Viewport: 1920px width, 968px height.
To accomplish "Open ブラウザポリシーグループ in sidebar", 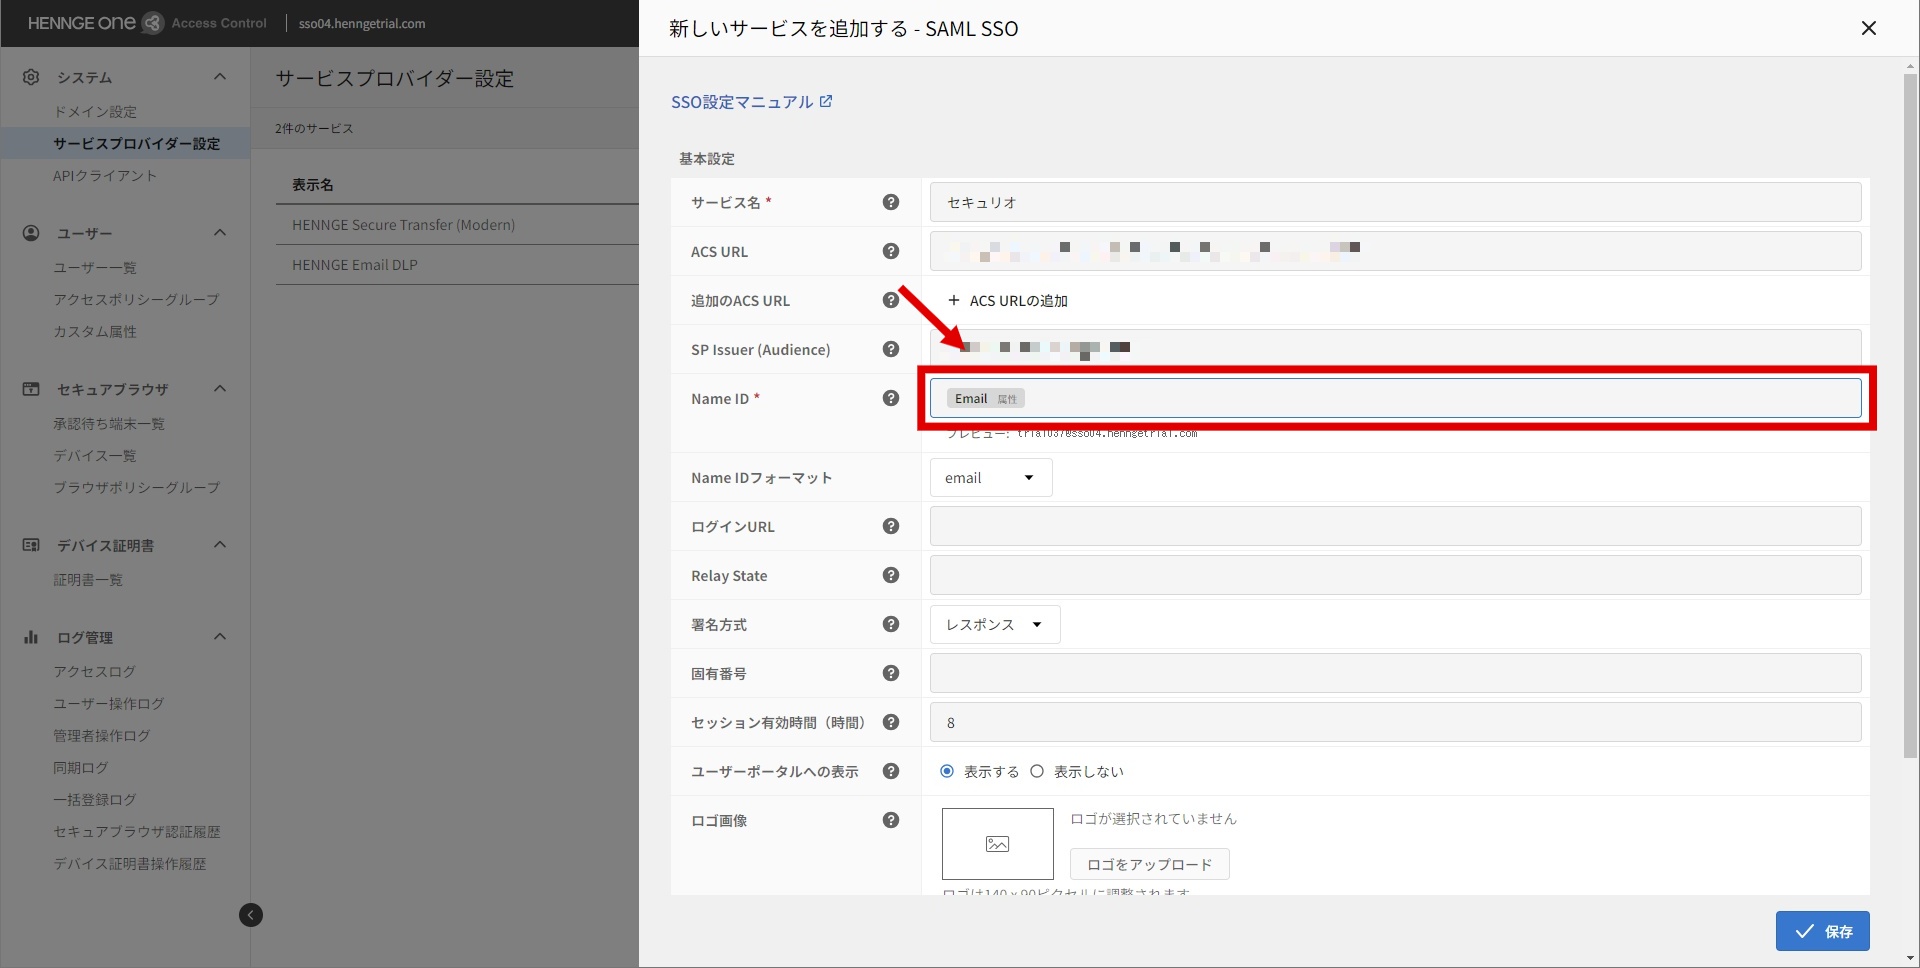I will (136, 488).
